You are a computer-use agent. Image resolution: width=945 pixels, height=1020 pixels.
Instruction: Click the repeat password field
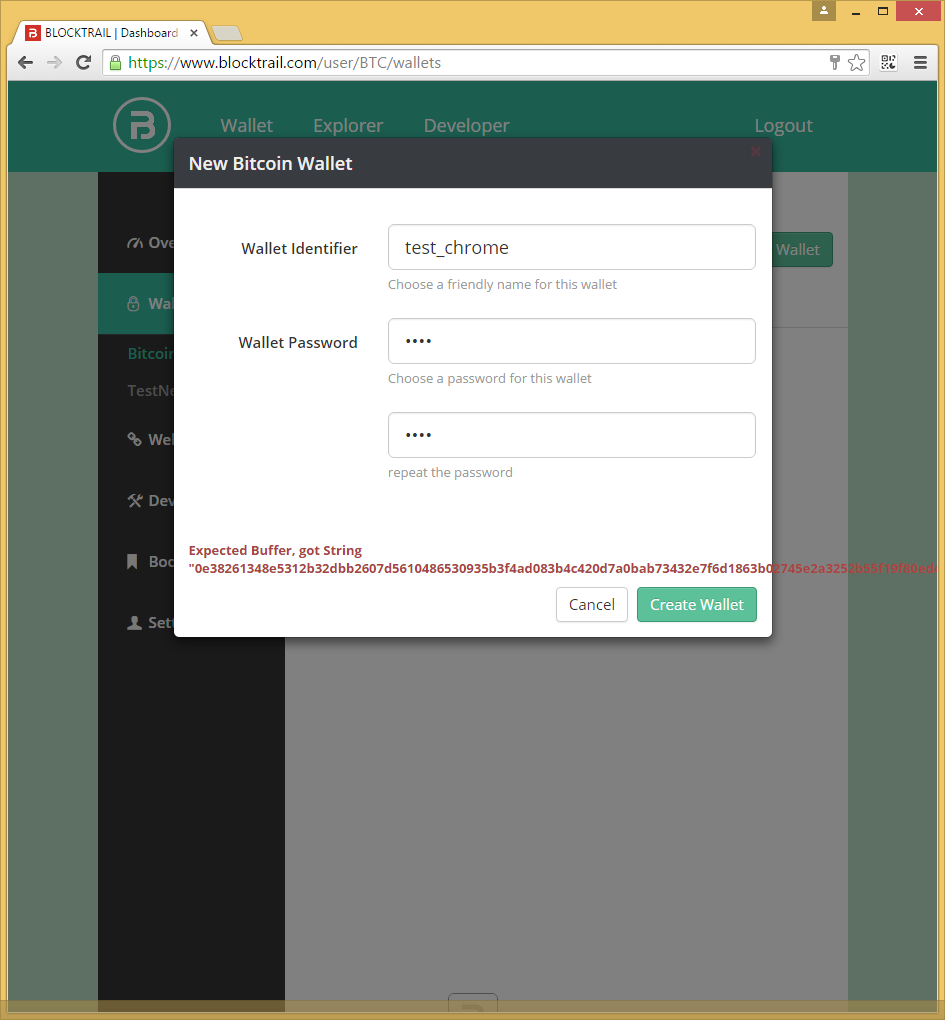click(x=572, y=435)
